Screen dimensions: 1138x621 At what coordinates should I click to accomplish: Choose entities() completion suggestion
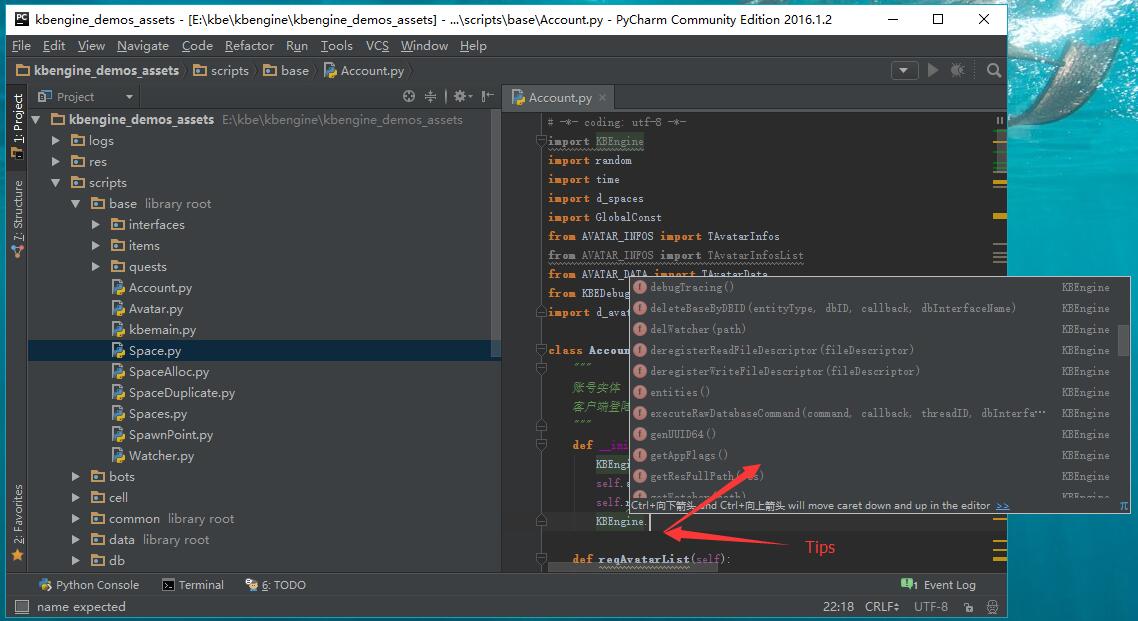(874, 392)
